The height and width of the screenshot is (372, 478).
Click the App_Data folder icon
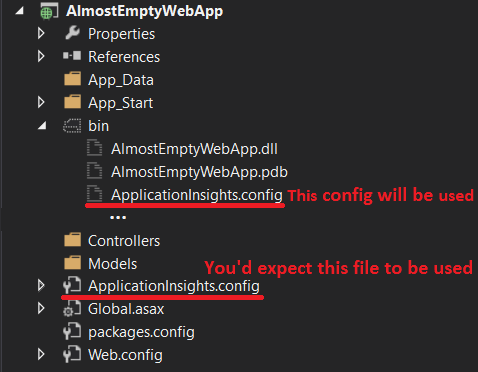(72, 79)
